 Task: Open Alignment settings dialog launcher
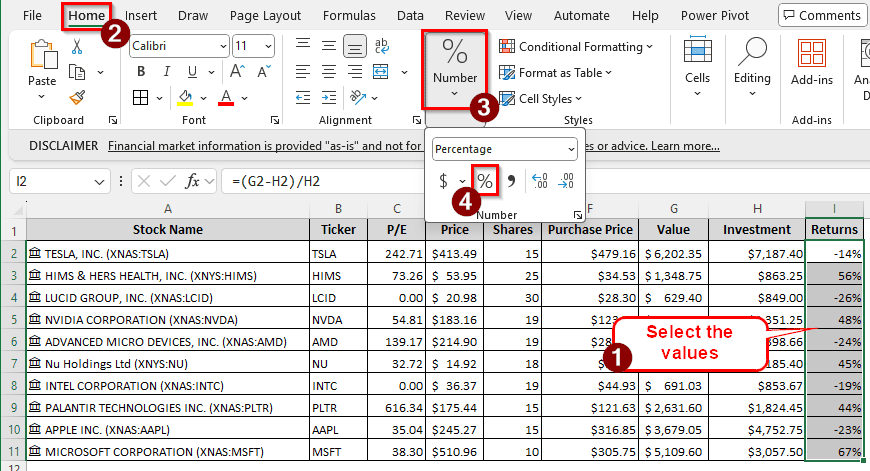(x=417, y=120)
